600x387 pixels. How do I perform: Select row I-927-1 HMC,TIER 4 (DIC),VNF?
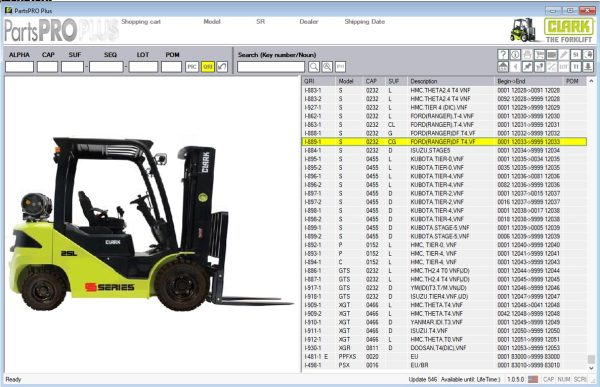pos(444,108)
